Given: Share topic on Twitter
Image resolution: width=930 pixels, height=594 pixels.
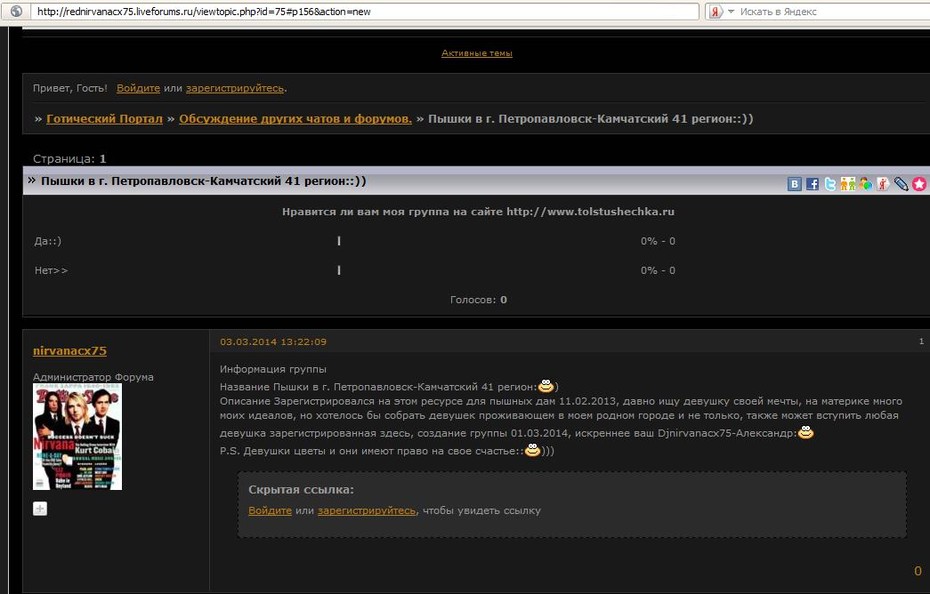Looking at the screenshot, I should (830, 184).
